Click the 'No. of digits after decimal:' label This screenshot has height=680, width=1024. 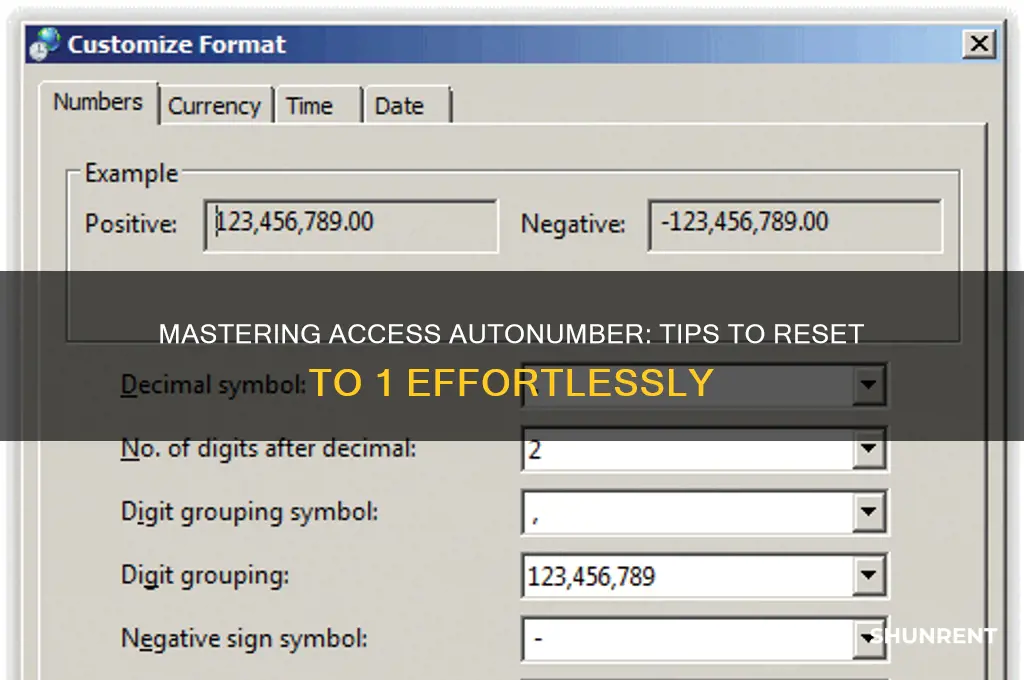click(x=268, y=449)
